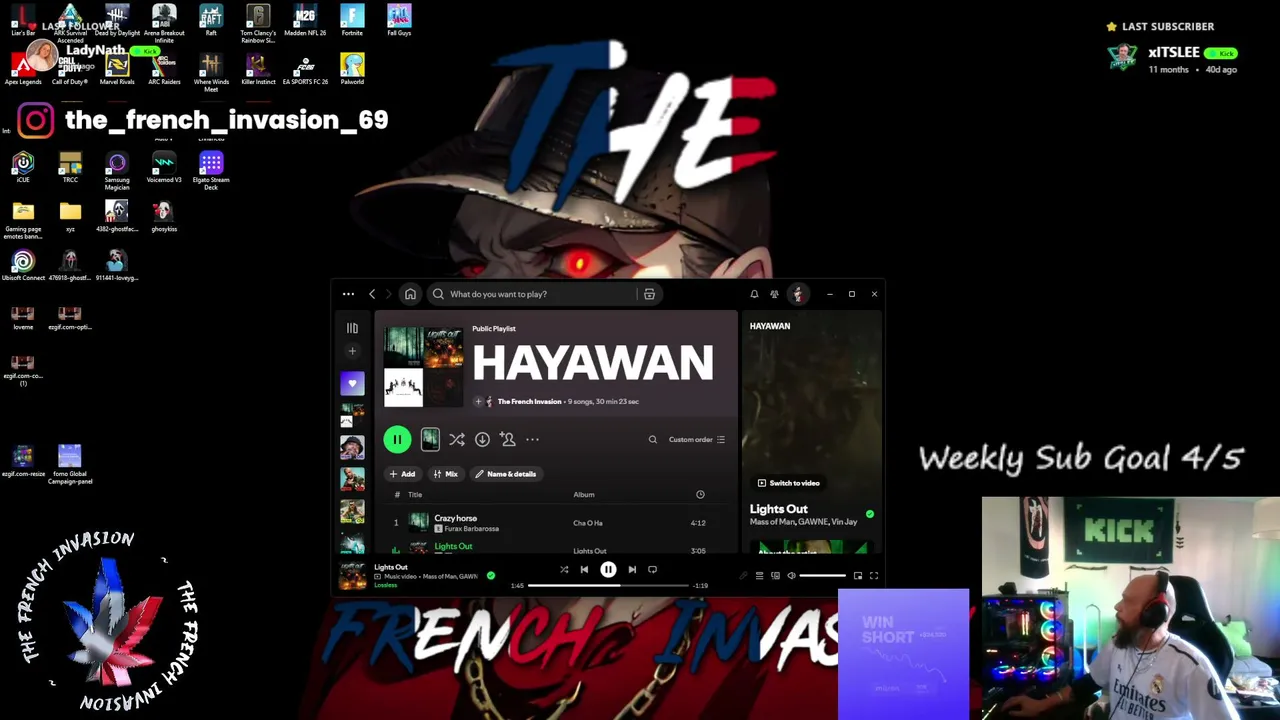This screenshot has height=720, width=1280.
Task: Click the Add button below the playlist controls
Action: click(402, 474)
